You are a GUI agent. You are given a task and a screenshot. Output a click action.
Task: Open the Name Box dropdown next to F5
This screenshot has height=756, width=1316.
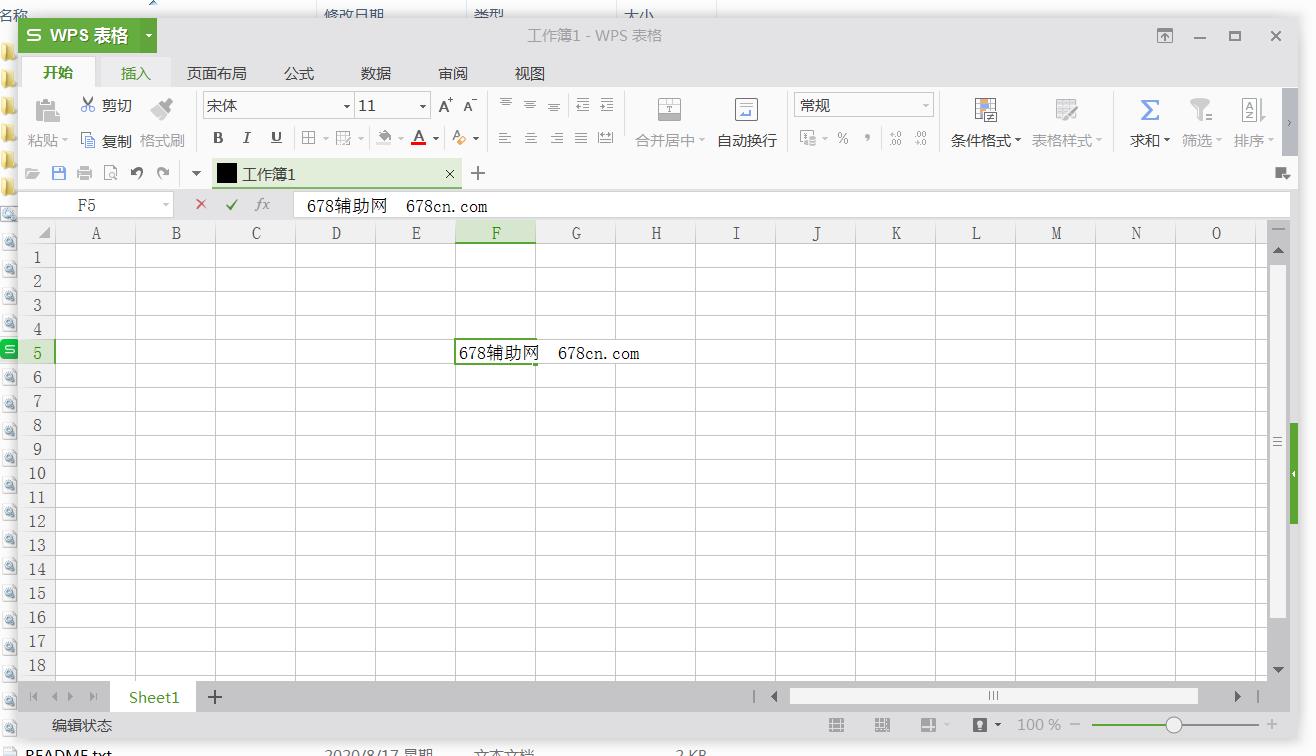tap(166, 205)
